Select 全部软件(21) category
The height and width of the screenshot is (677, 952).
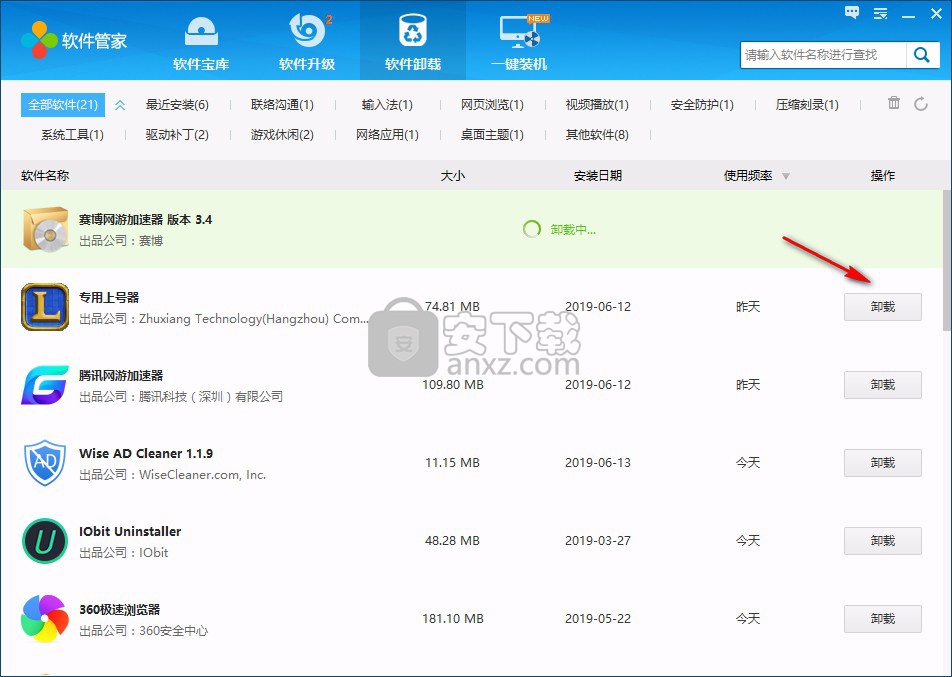(63, 104)
